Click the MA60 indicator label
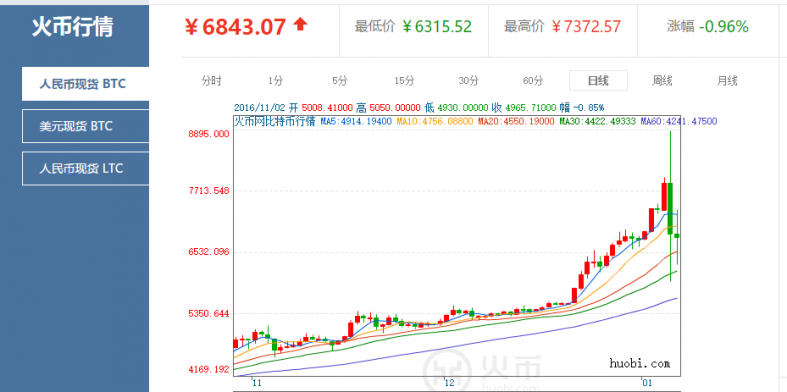787x392 pixels. tap(679, 121)
